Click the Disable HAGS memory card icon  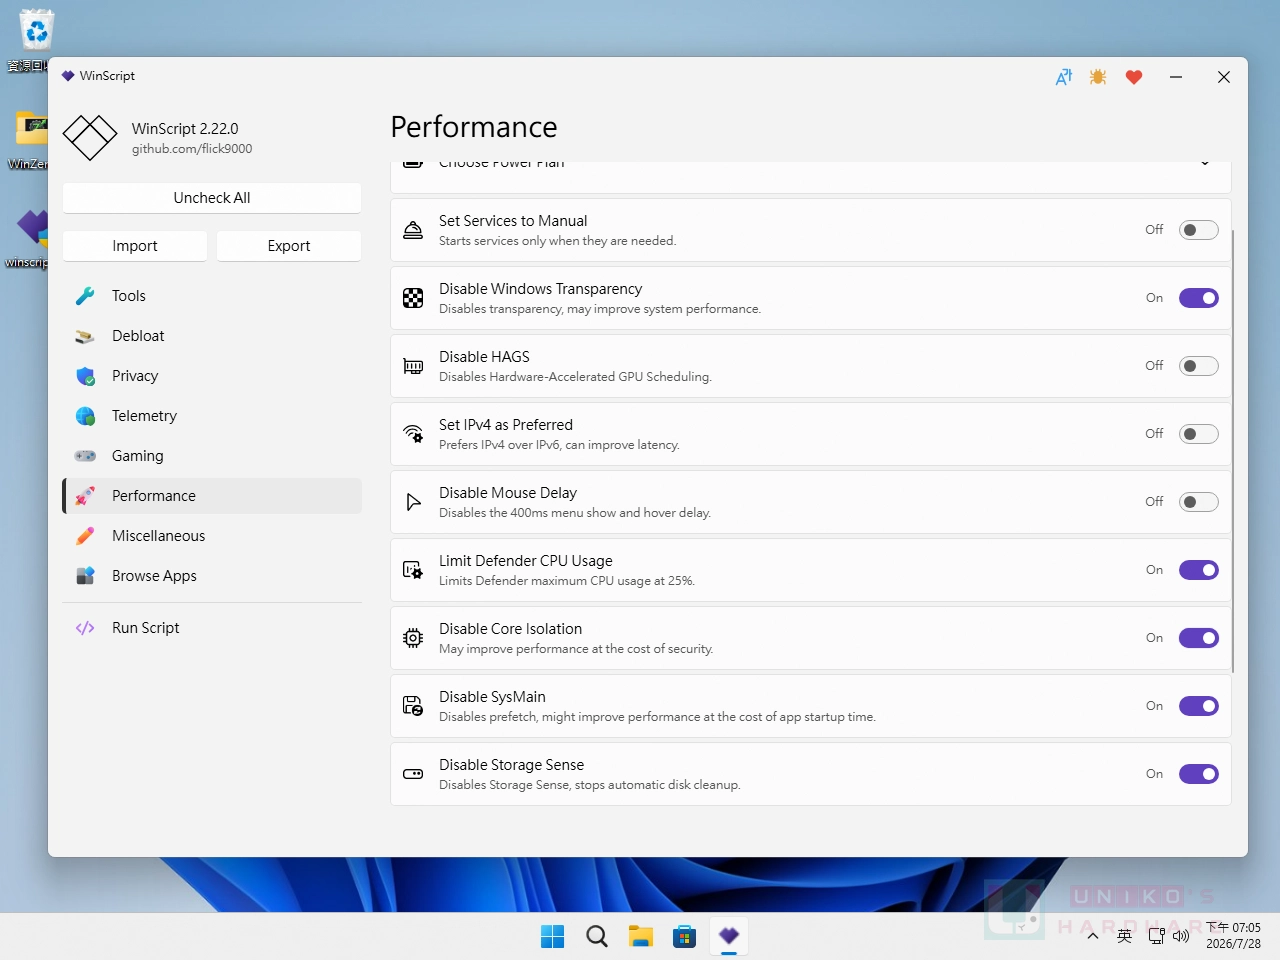click(x=413, y=366)
